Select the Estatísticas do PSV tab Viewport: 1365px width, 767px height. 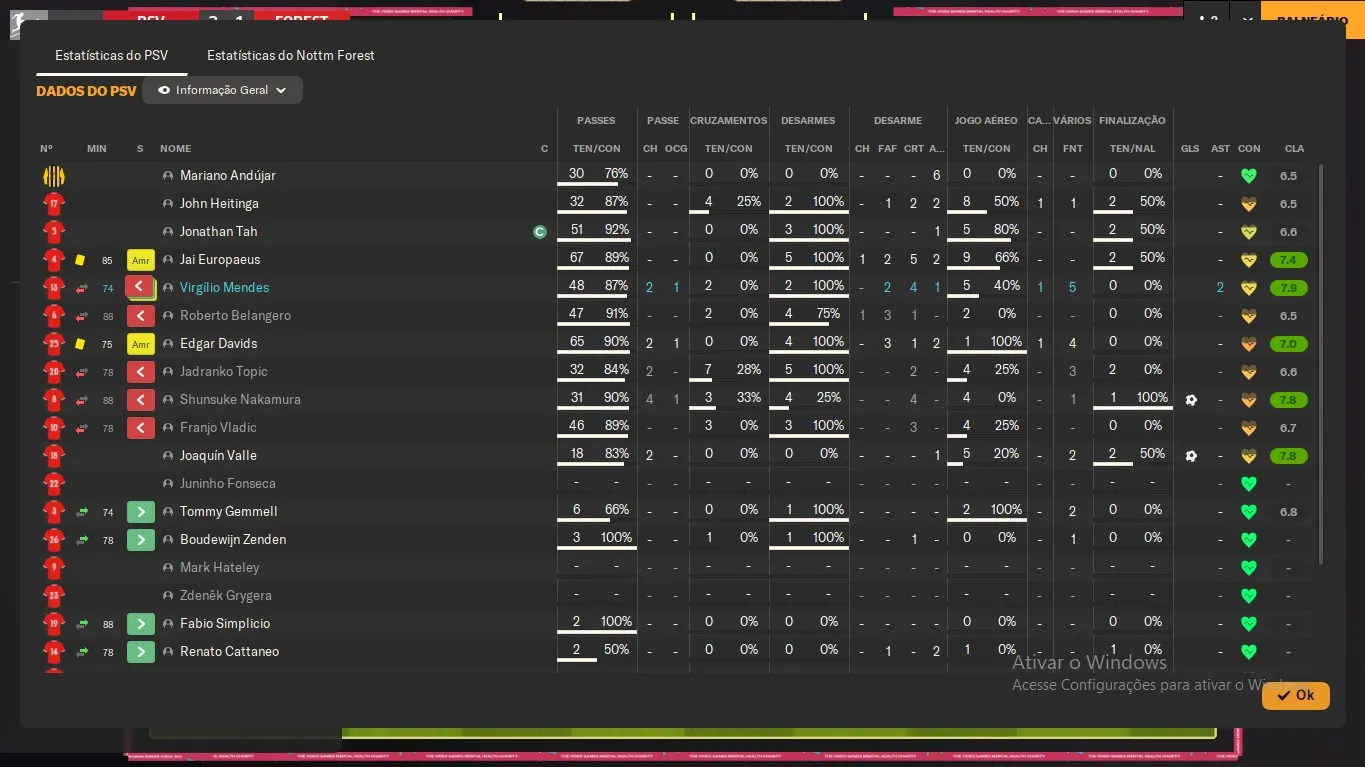pyautogui.click(x=111, y=55)
